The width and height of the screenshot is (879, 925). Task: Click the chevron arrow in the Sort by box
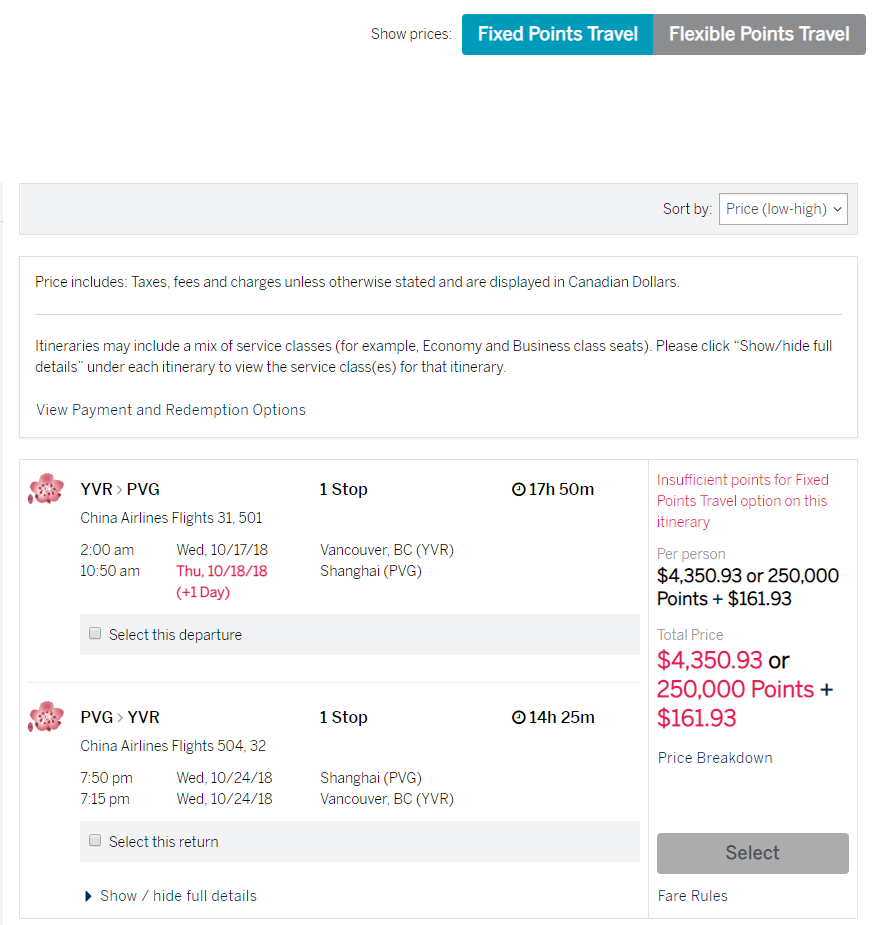(x=837, y=209)
